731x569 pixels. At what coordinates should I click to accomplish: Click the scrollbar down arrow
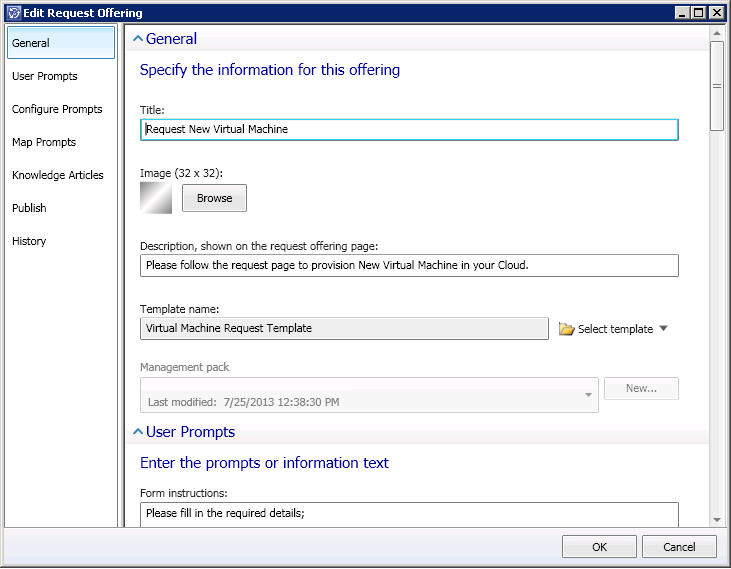coord(717,520)
